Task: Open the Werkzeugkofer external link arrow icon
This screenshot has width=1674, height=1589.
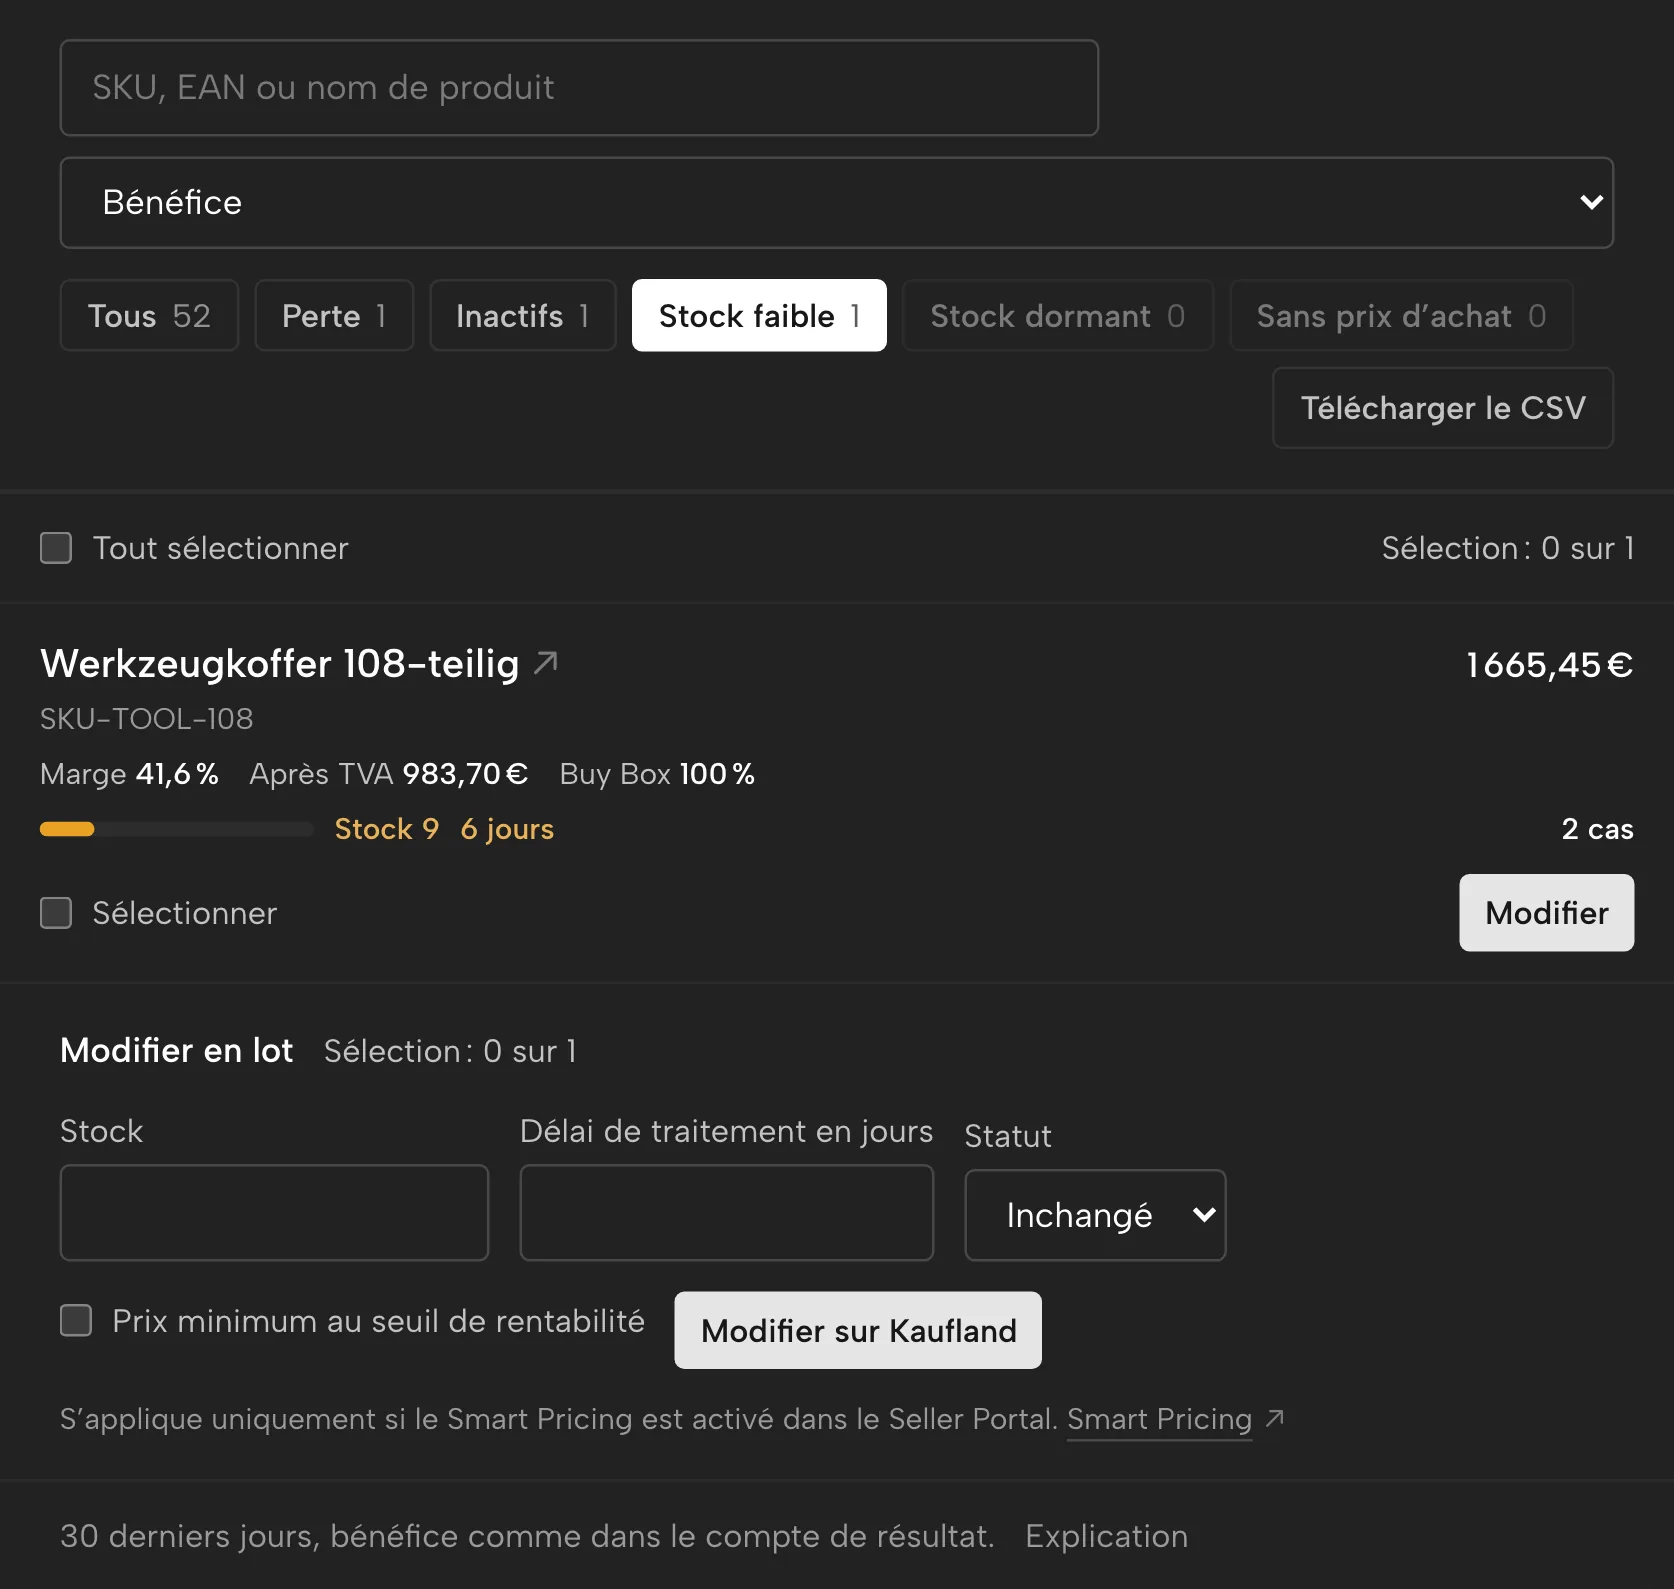Action: click(546, 662)
